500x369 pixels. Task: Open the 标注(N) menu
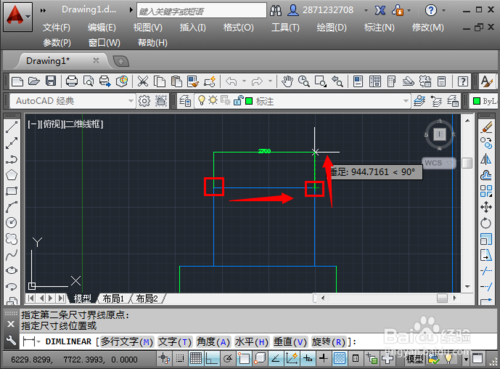click(x=379, y=27)
